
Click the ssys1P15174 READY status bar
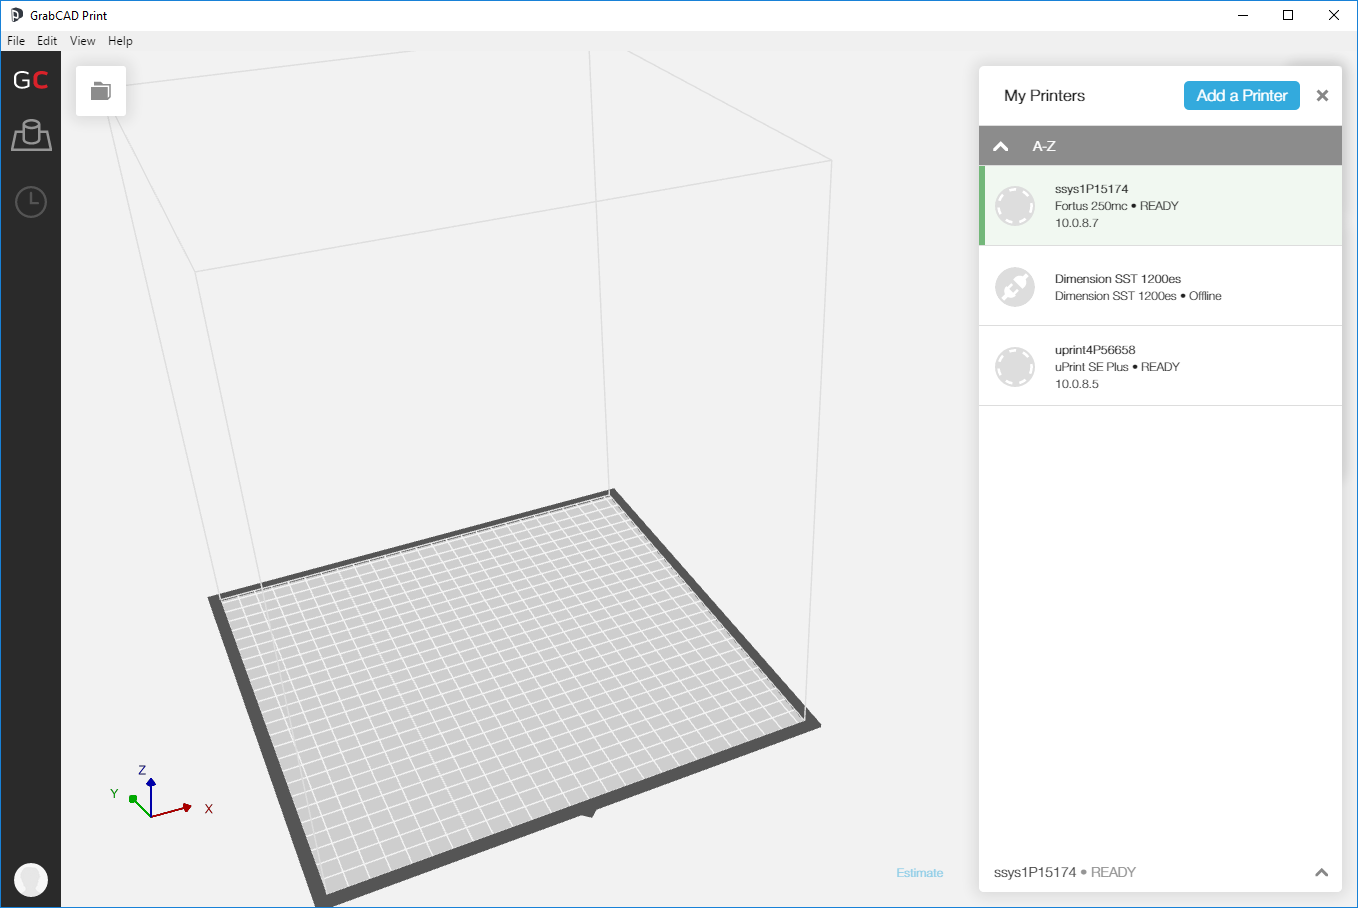click(1160, 872)
